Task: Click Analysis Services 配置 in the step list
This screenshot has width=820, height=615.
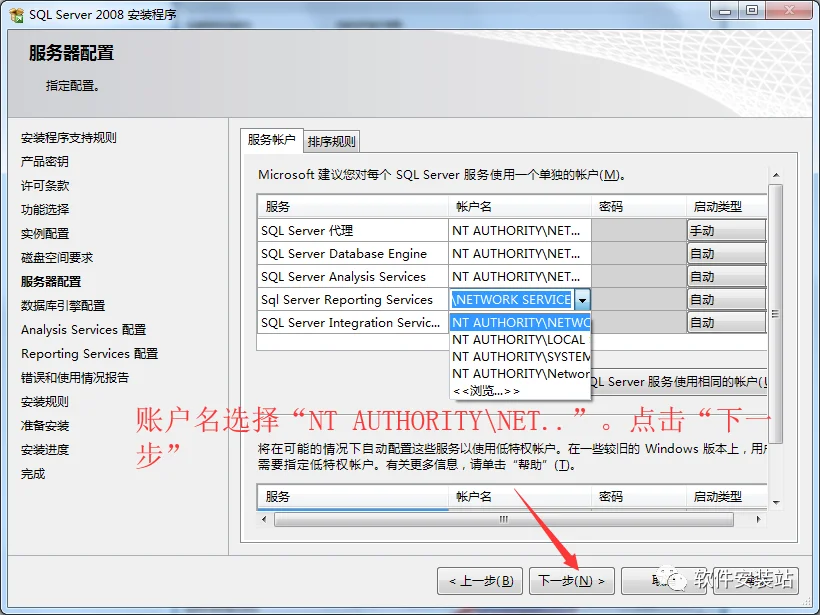Action: [x=83, y=329]
